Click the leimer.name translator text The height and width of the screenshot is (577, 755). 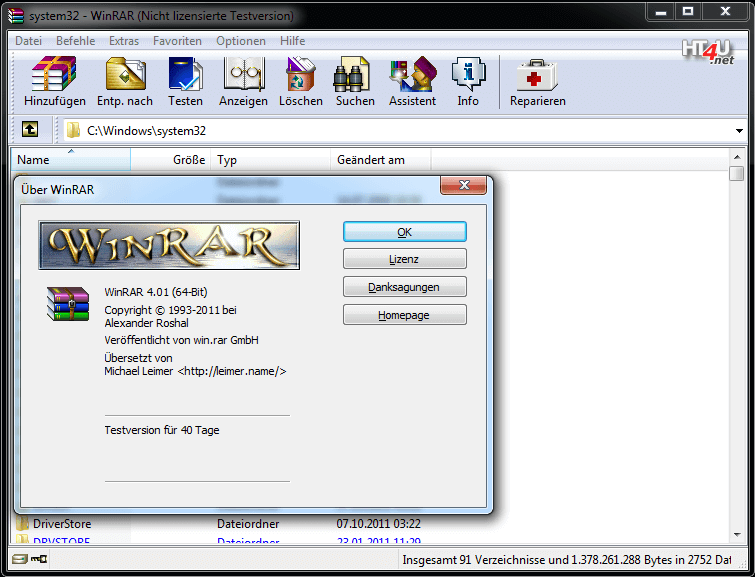(x=195, y=371)
